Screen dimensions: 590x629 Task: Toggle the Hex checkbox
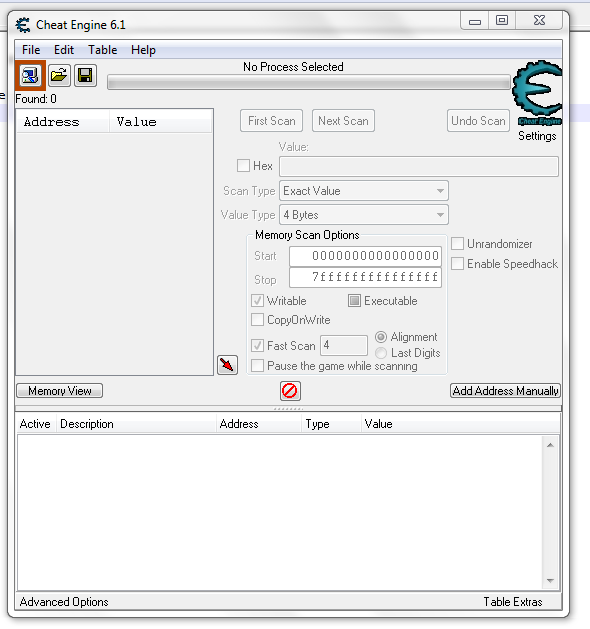coord(243,166)
